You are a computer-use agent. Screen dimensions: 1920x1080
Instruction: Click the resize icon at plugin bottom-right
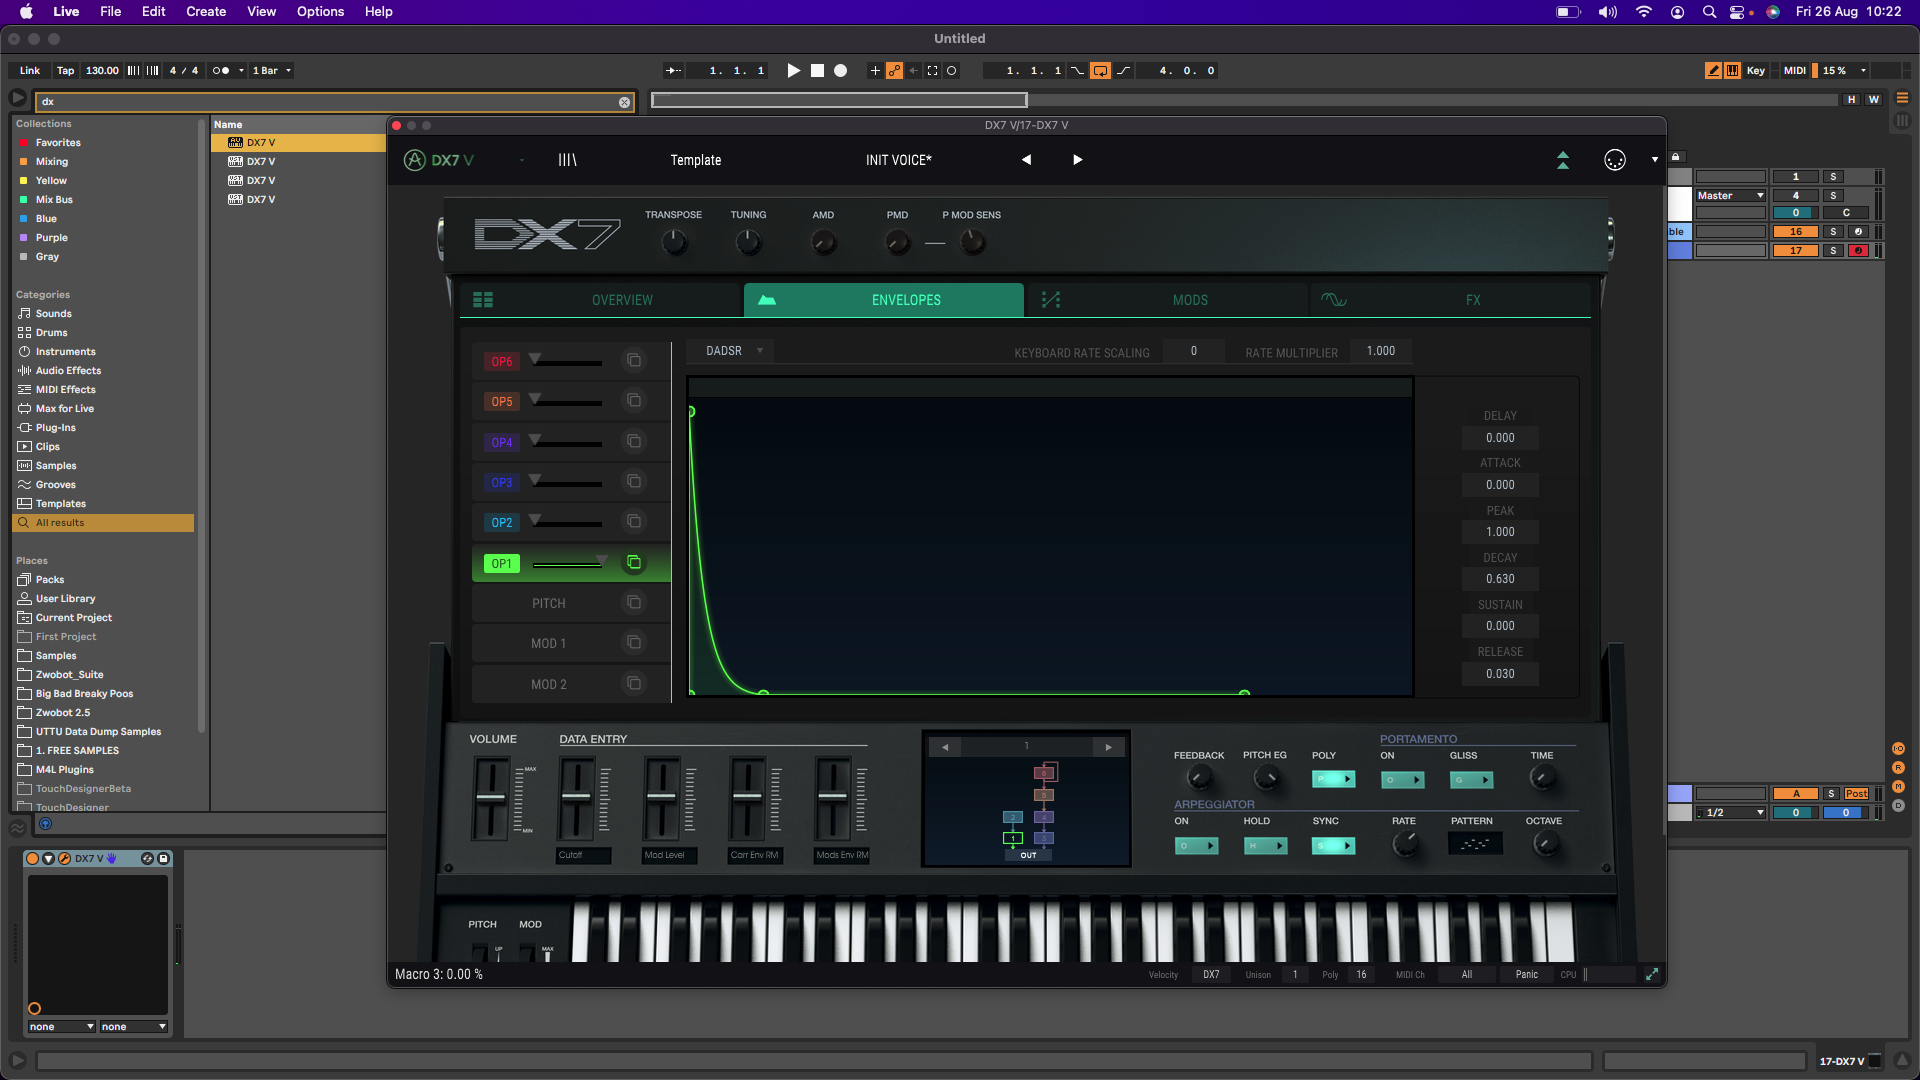(x=1652, y=974)
